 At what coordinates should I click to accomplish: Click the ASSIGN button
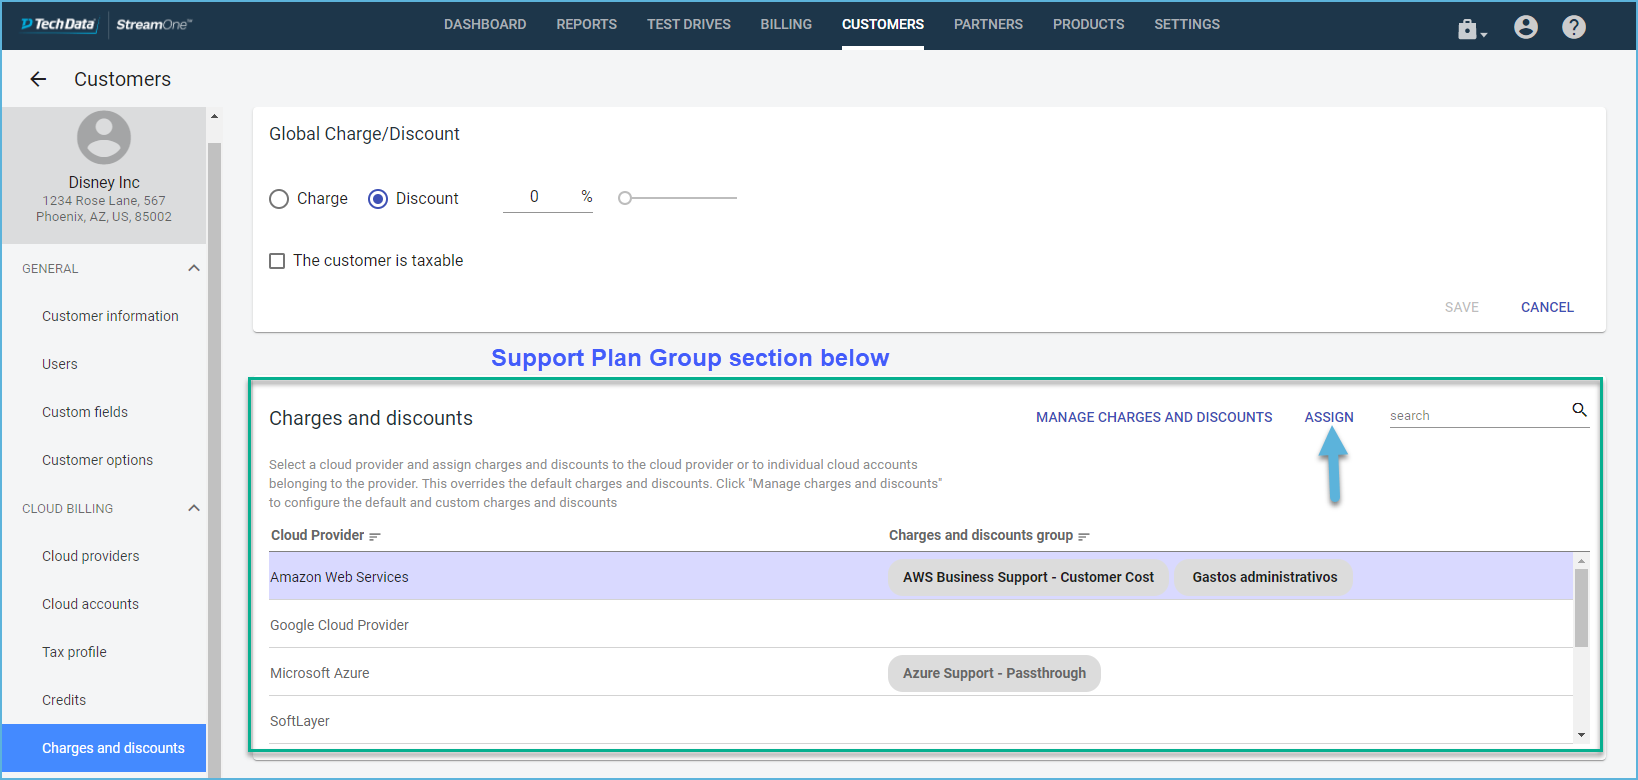[x=1329, y=417]
